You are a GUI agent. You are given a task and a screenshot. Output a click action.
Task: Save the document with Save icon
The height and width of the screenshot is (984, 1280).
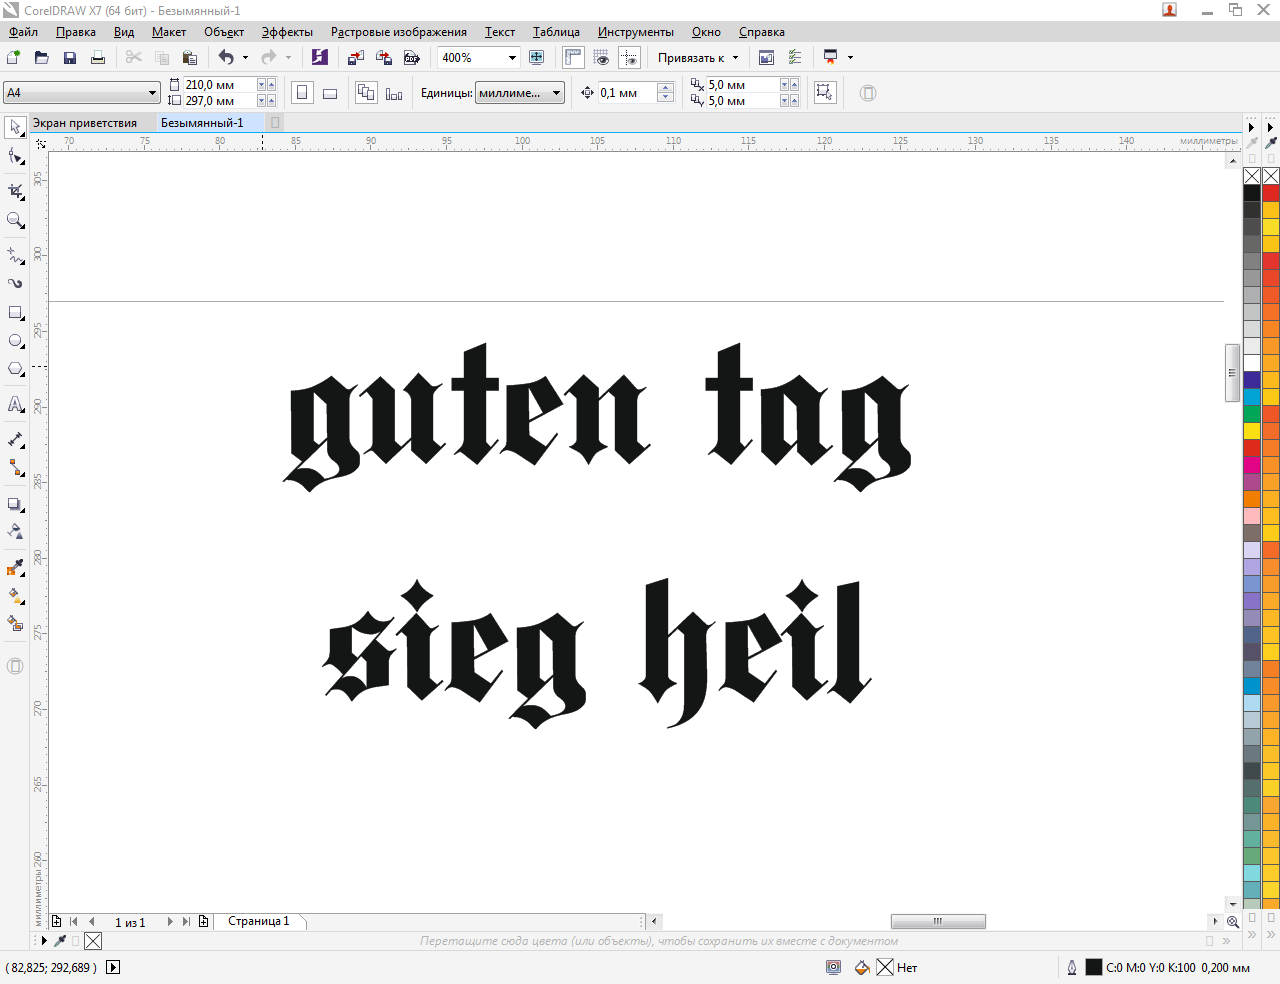click(70, 58)
